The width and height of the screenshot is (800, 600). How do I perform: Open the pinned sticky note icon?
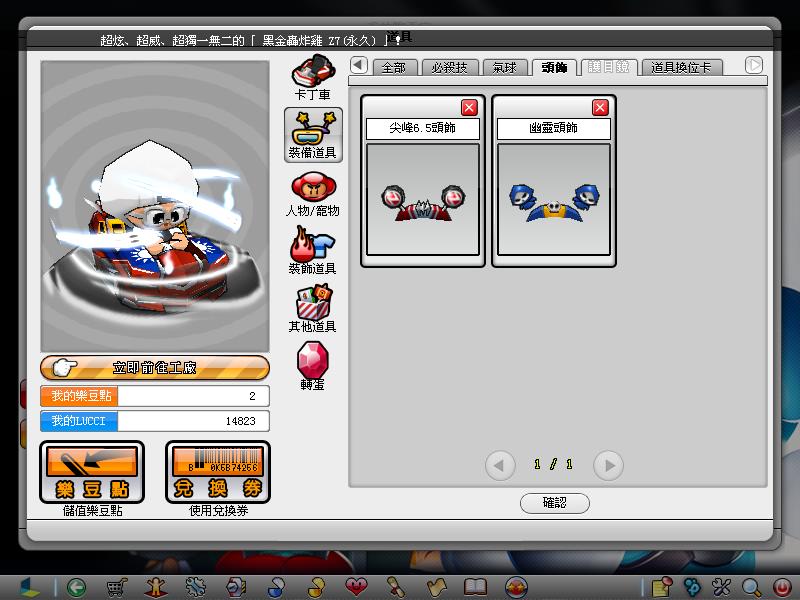662,587
